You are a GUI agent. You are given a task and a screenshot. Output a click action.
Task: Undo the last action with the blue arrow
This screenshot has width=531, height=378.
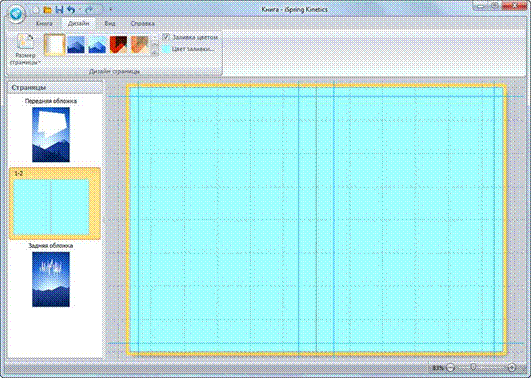[70, 10]
